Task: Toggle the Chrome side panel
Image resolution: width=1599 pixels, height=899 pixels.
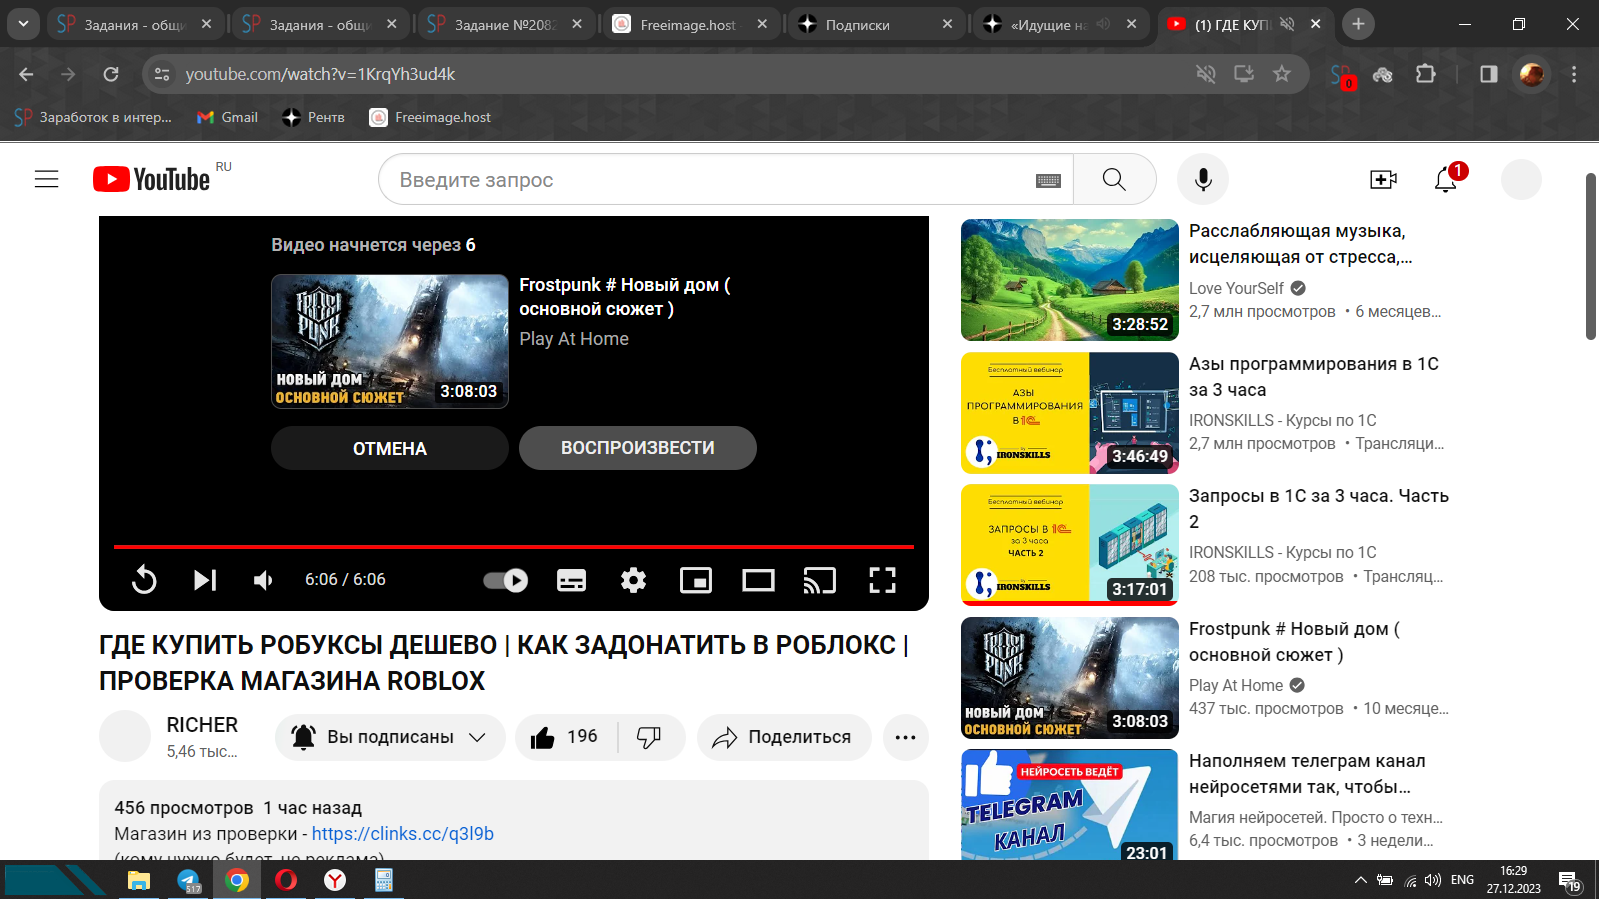Action: tap(1489, 74)
